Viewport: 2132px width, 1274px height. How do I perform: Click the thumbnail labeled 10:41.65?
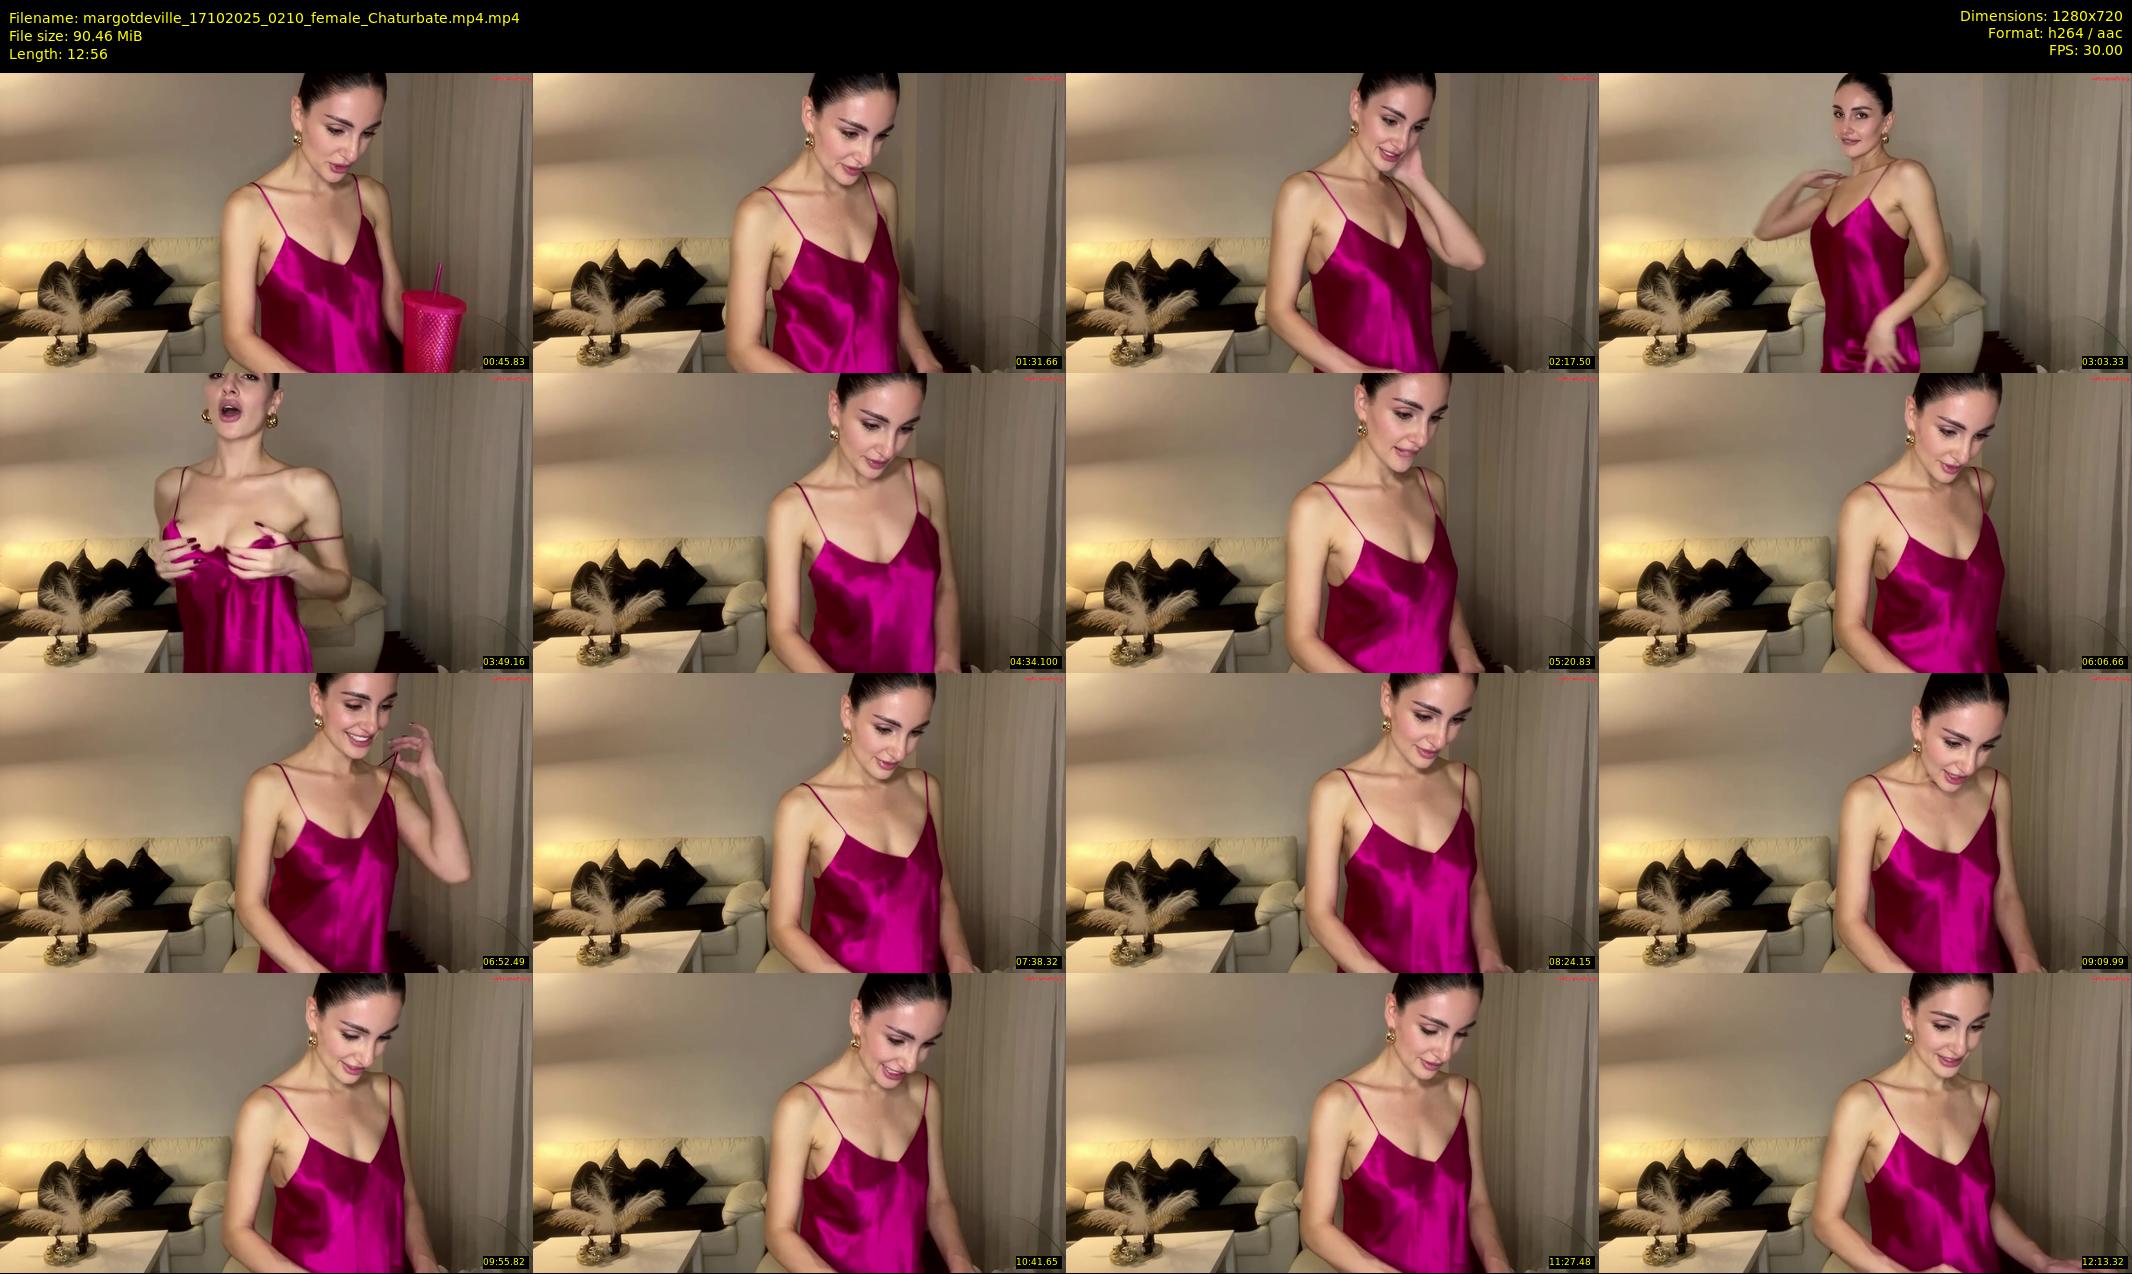pos(799,1122)
